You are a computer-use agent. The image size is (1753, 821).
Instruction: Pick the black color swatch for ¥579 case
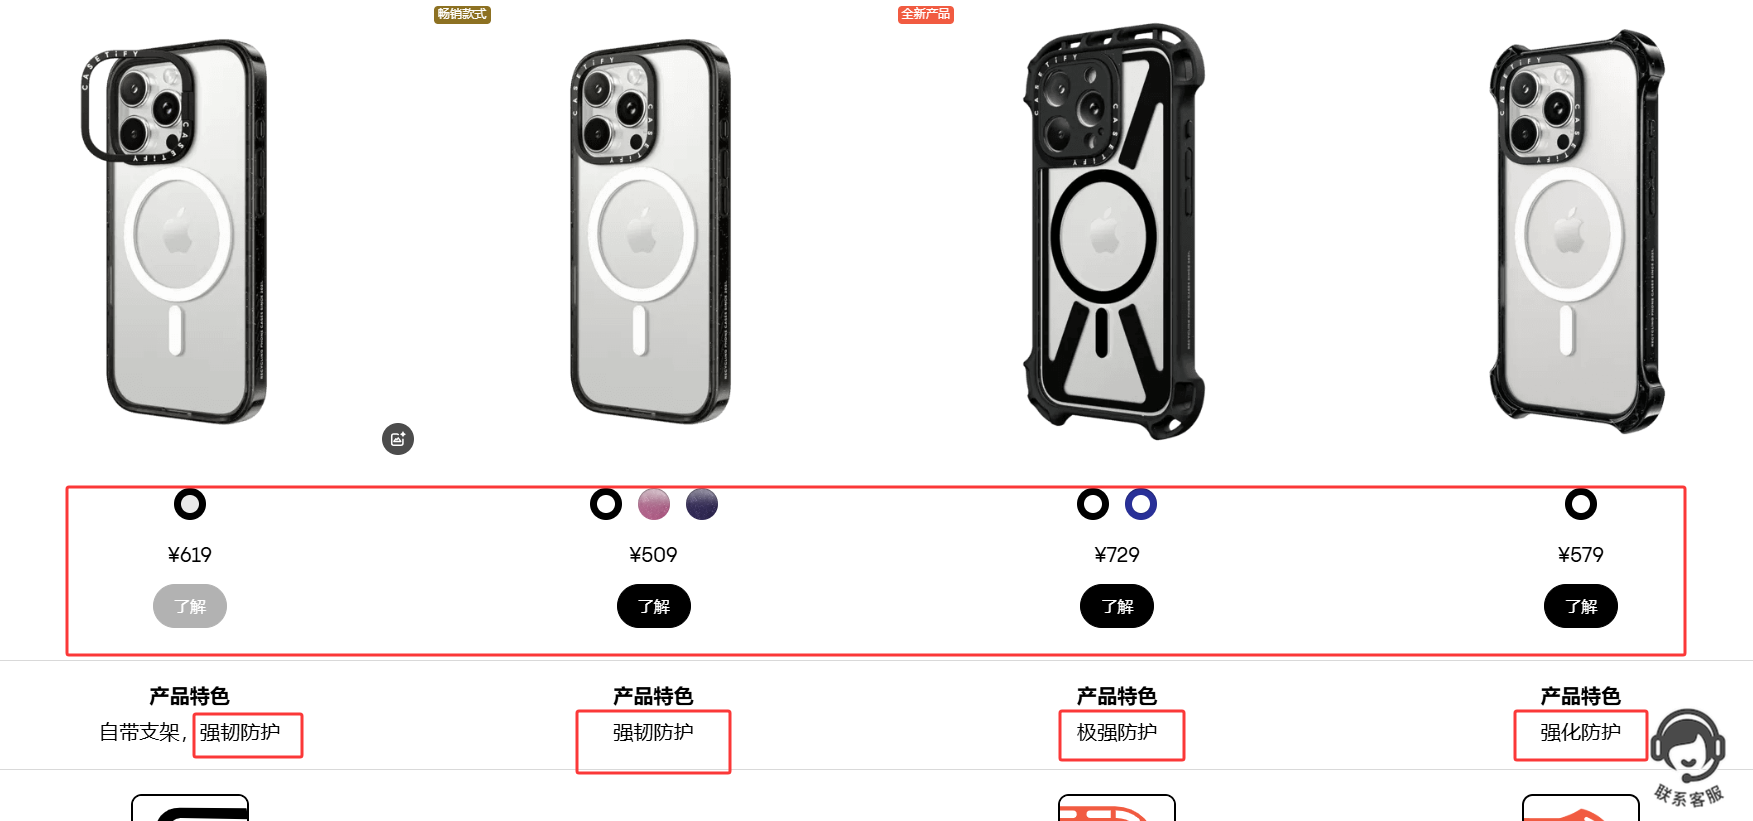(1581, 504)
